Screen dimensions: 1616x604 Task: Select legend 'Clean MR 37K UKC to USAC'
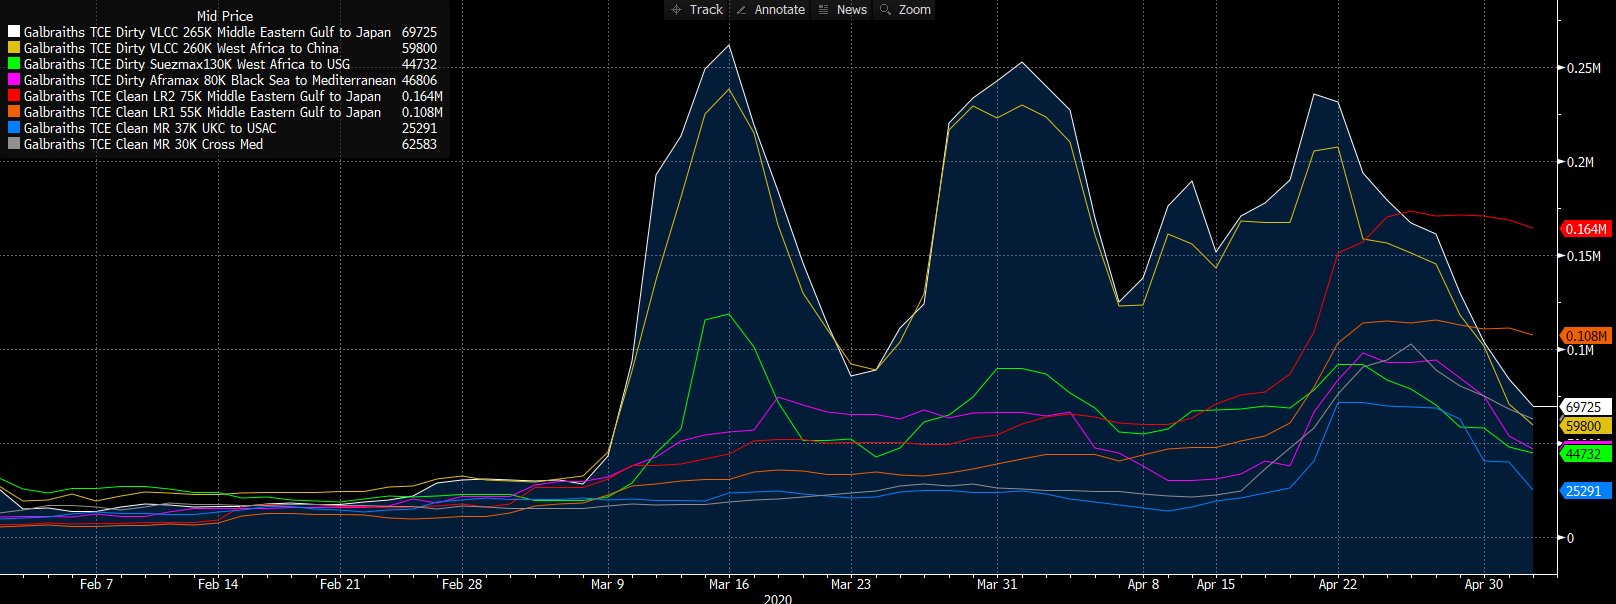[150, 128]
